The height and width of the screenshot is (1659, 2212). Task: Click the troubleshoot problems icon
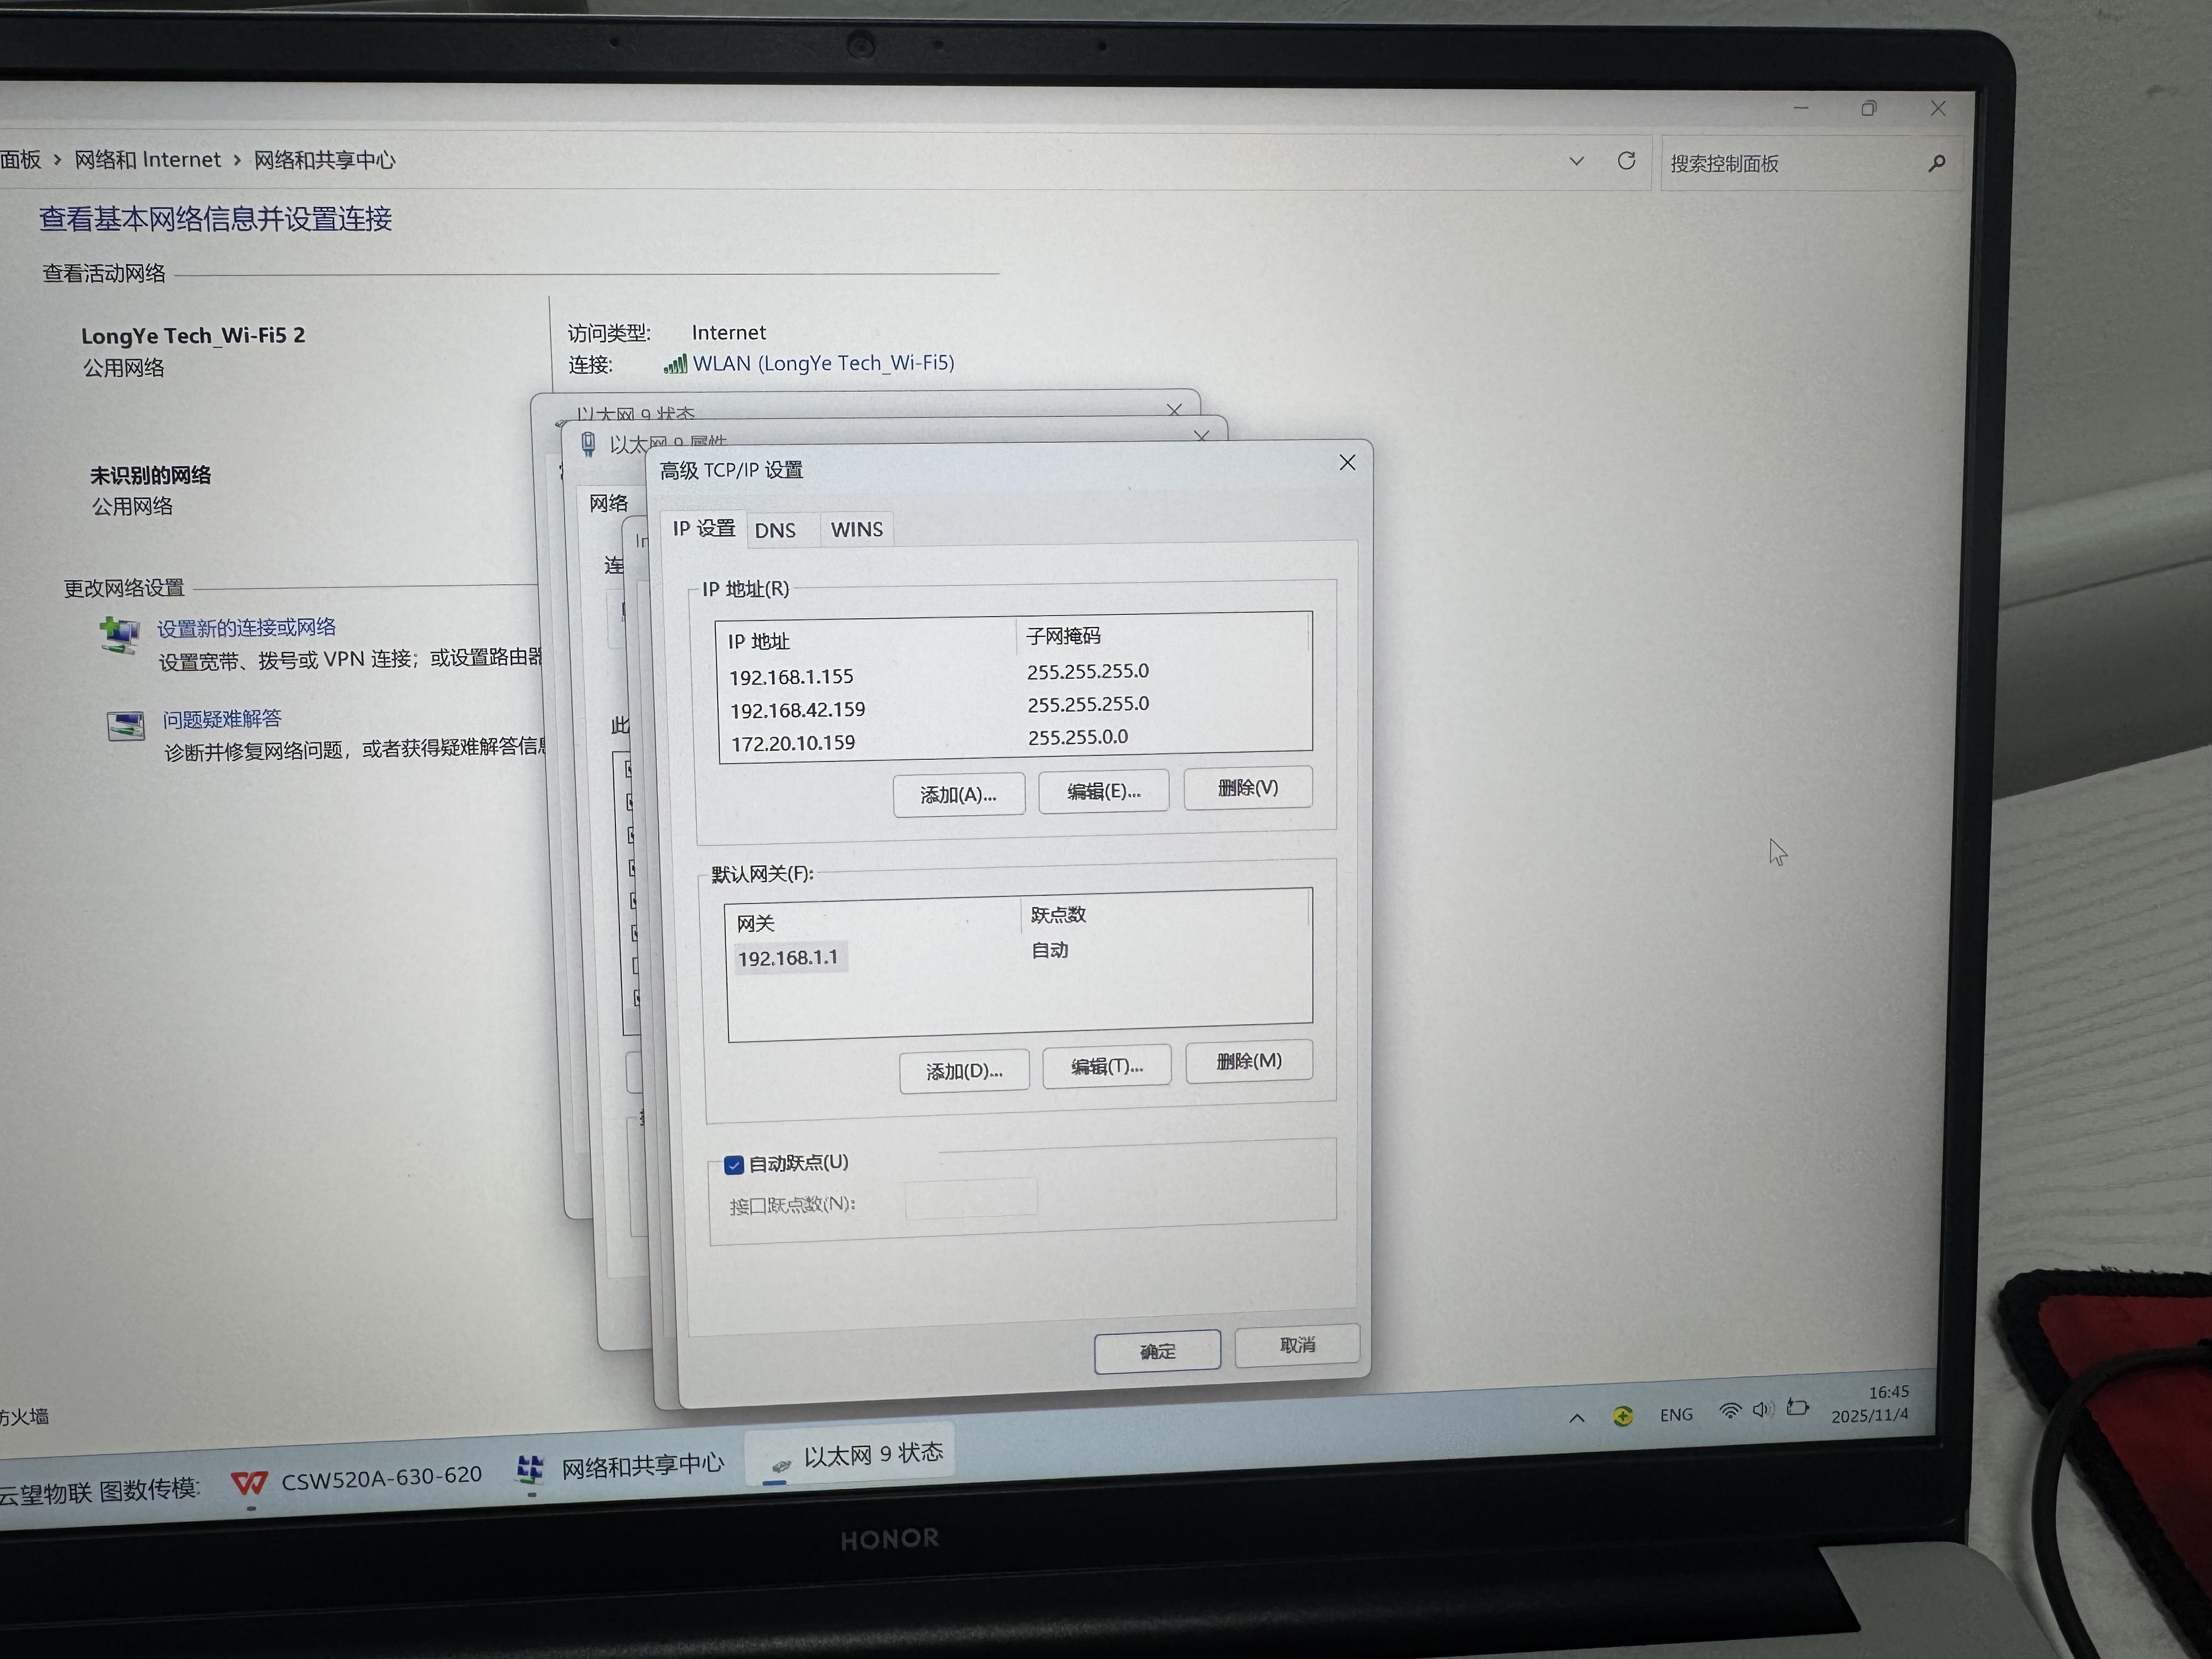126,725
